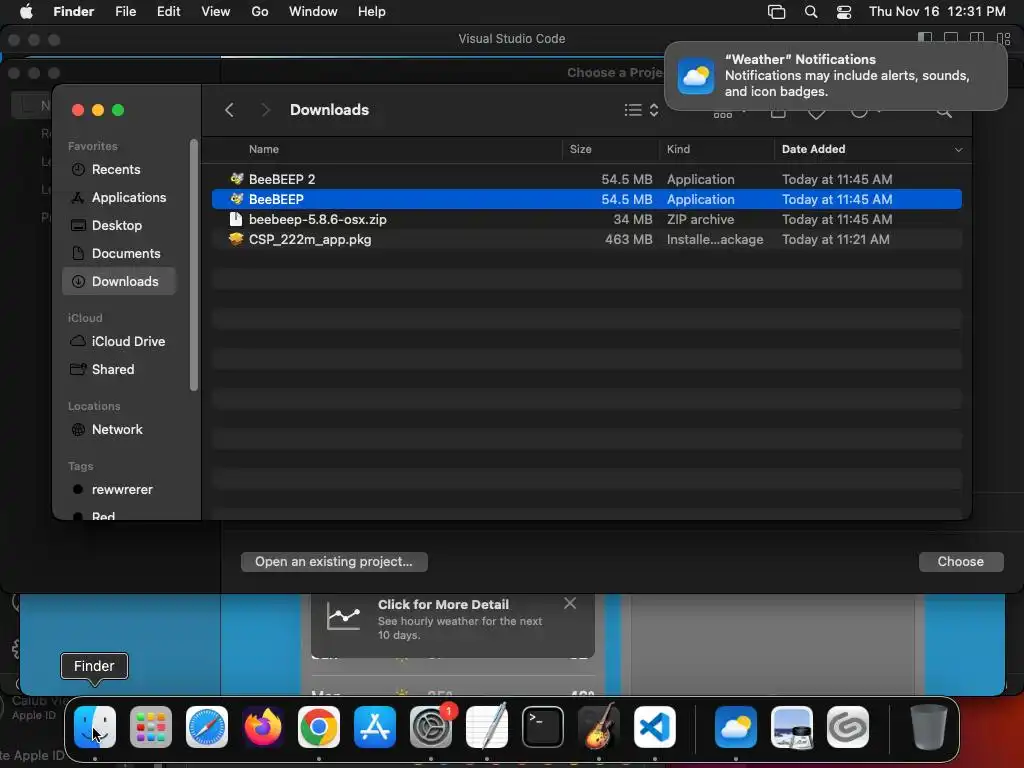Close the Click for More Detail tip
This screenshot has height=768, width=1024.
570,603
